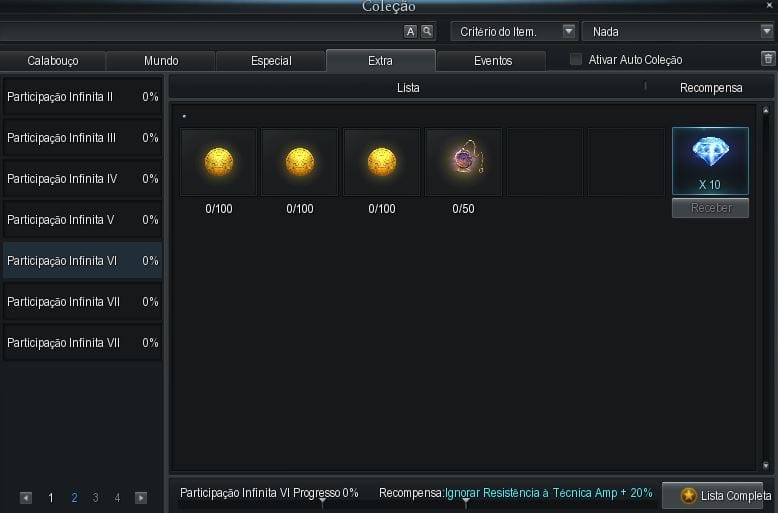Close the Coleção window
The height and width of the screenshot is (513, 778).
pos(769,5)
